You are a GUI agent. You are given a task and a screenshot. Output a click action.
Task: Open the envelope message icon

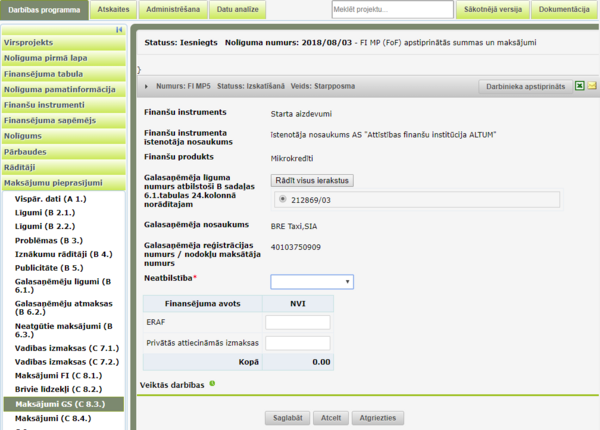tap(592, 86)
